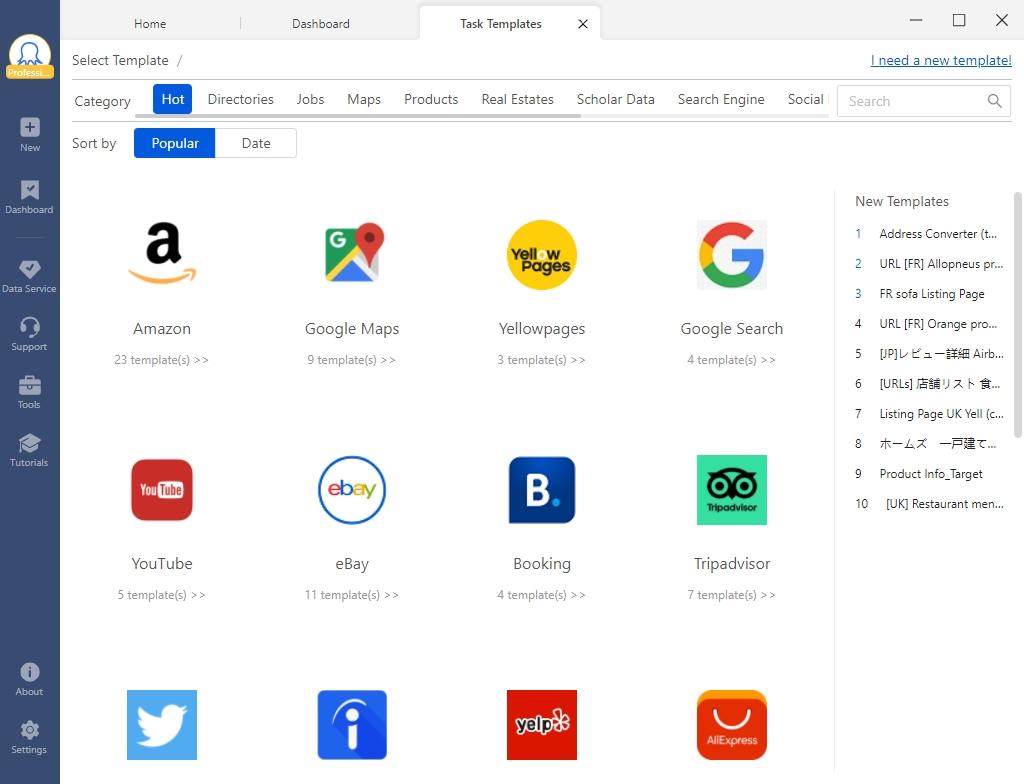Open new template 'Product Info_Target'

pyautogui.click(x=931, y=474)
